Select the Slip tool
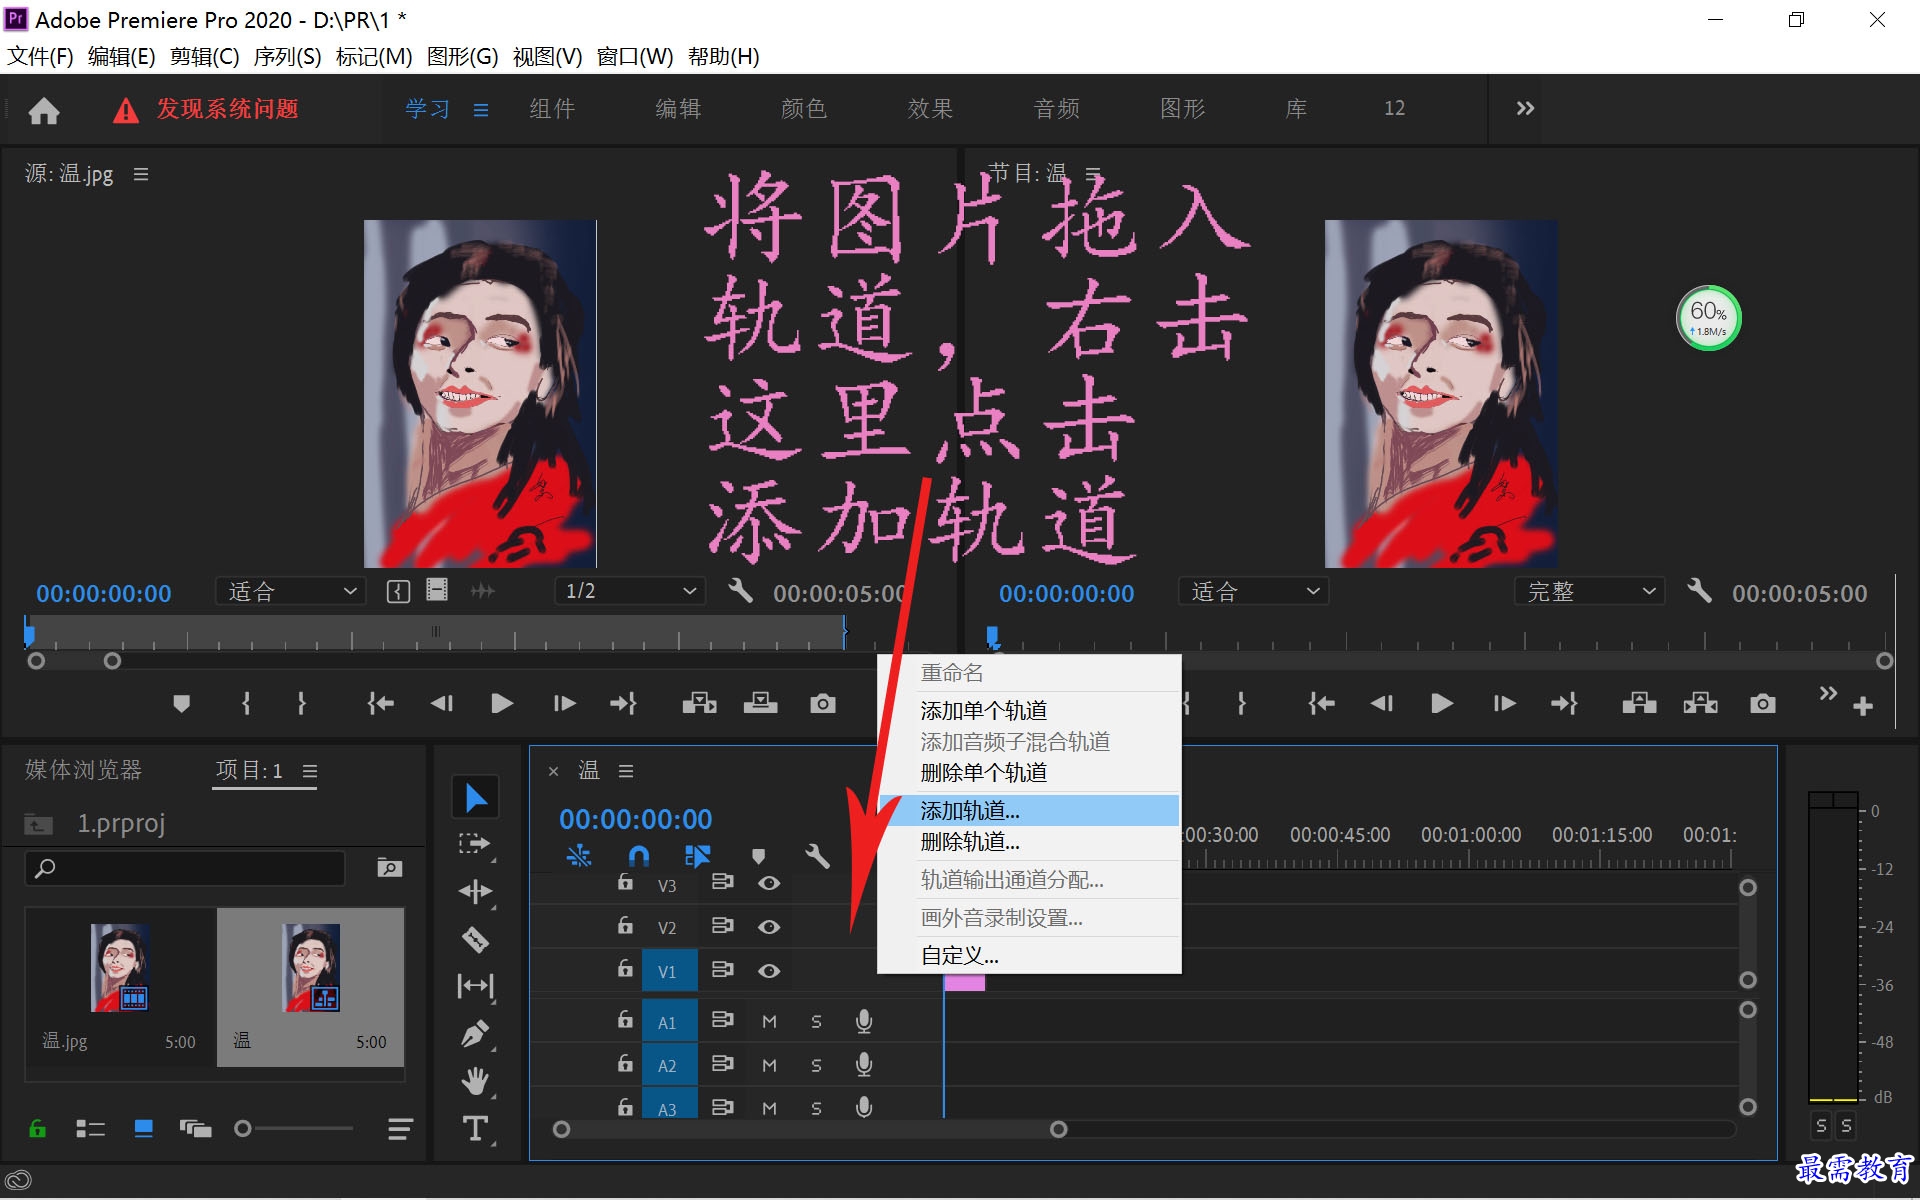Screen dimensions: 1920x1200 [x=475, y=986]
